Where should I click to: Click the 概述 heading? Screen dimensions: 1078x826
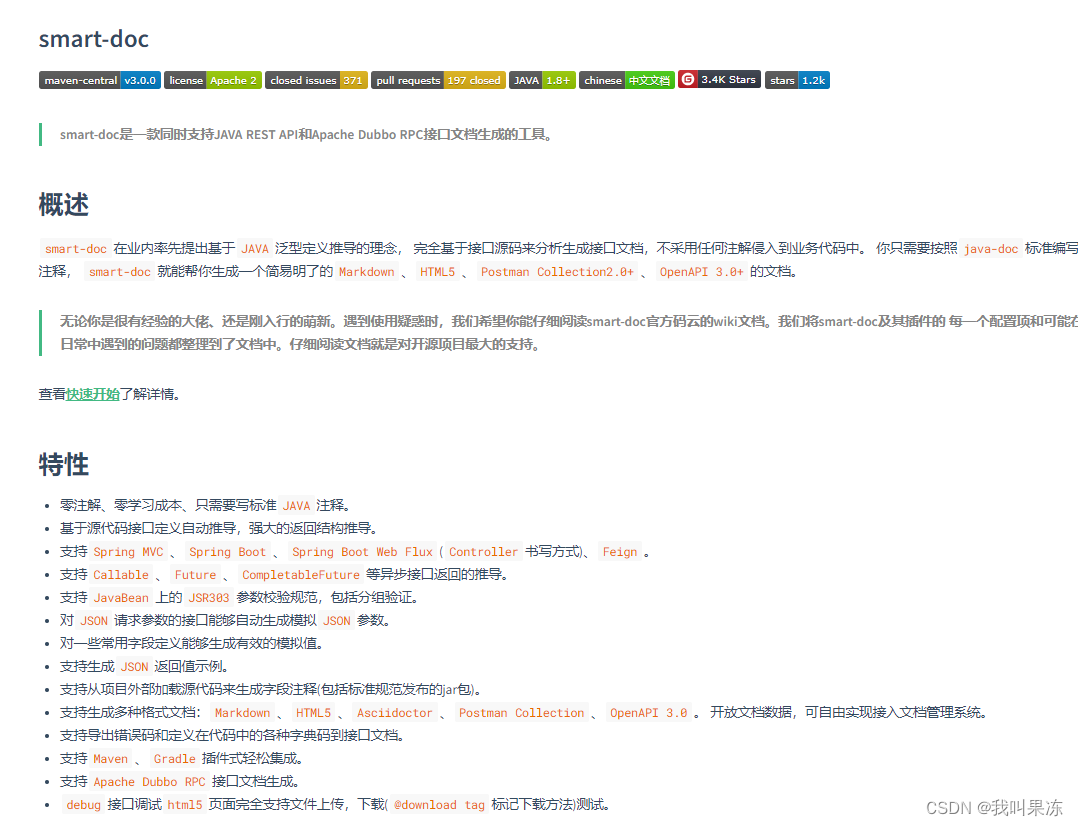[63, 205]
